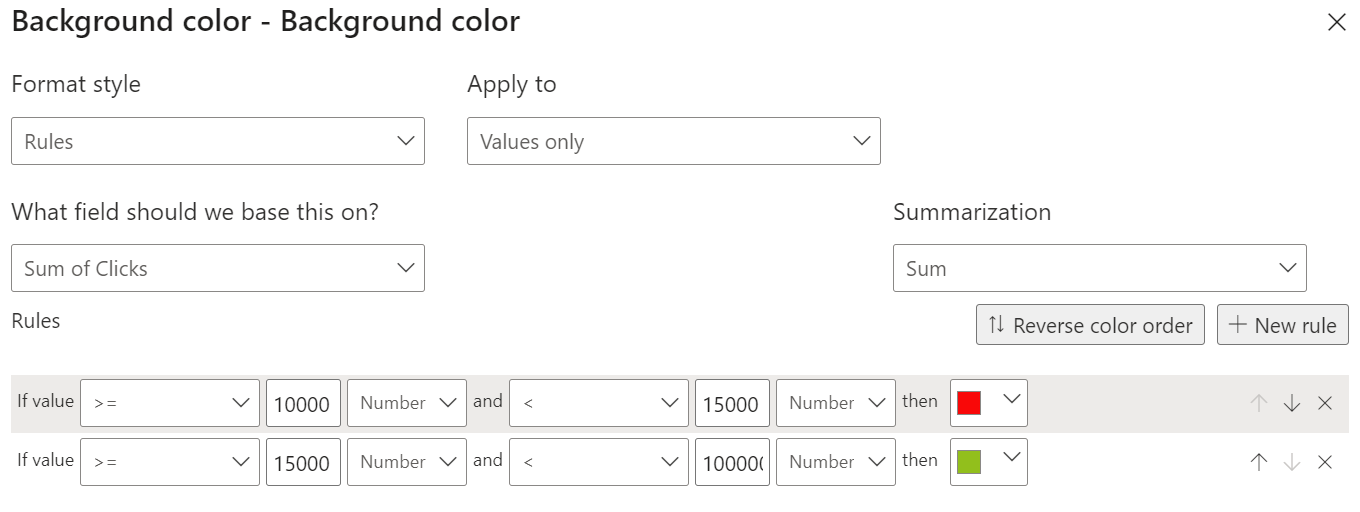Open first rule's Number type dropdown after 10000
1360x512 pixels.
[x=407, y=403]
